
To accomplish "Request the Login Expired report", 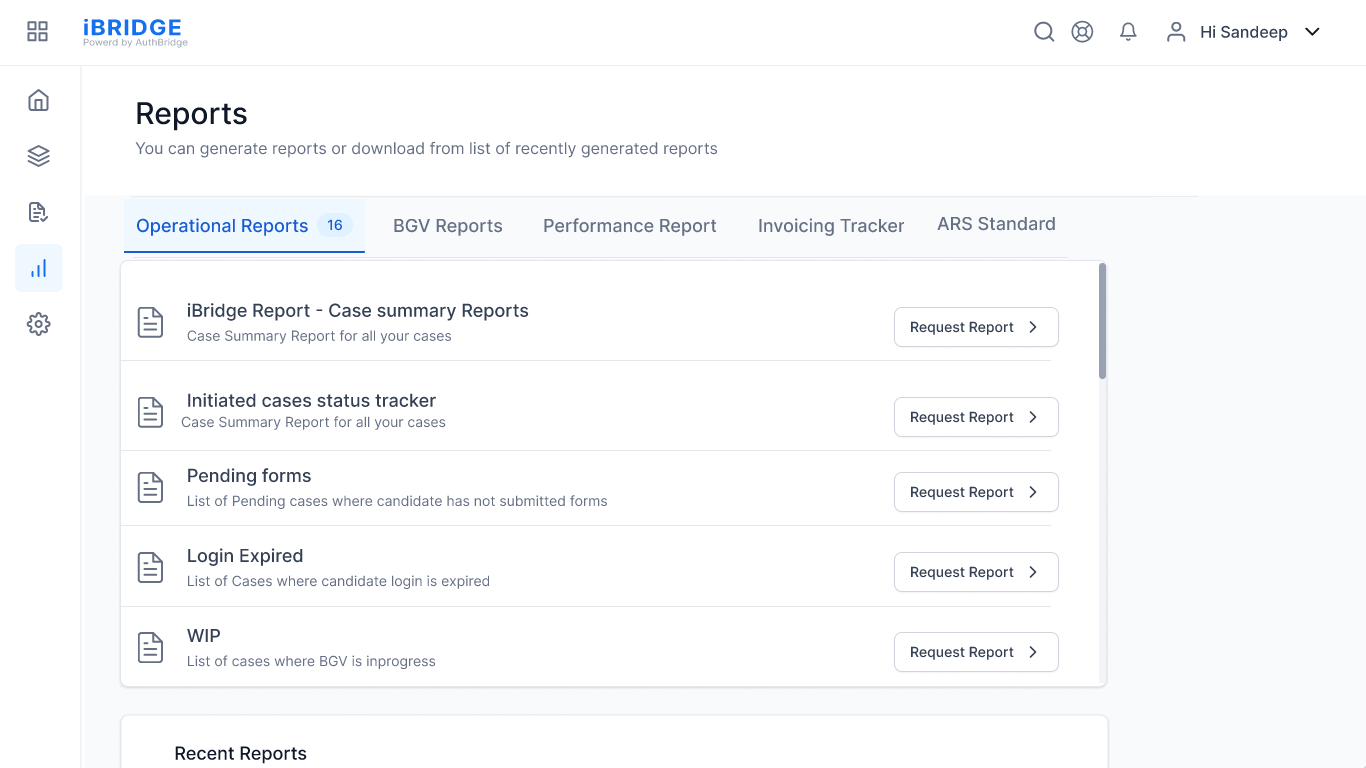I will coord(975,571).
